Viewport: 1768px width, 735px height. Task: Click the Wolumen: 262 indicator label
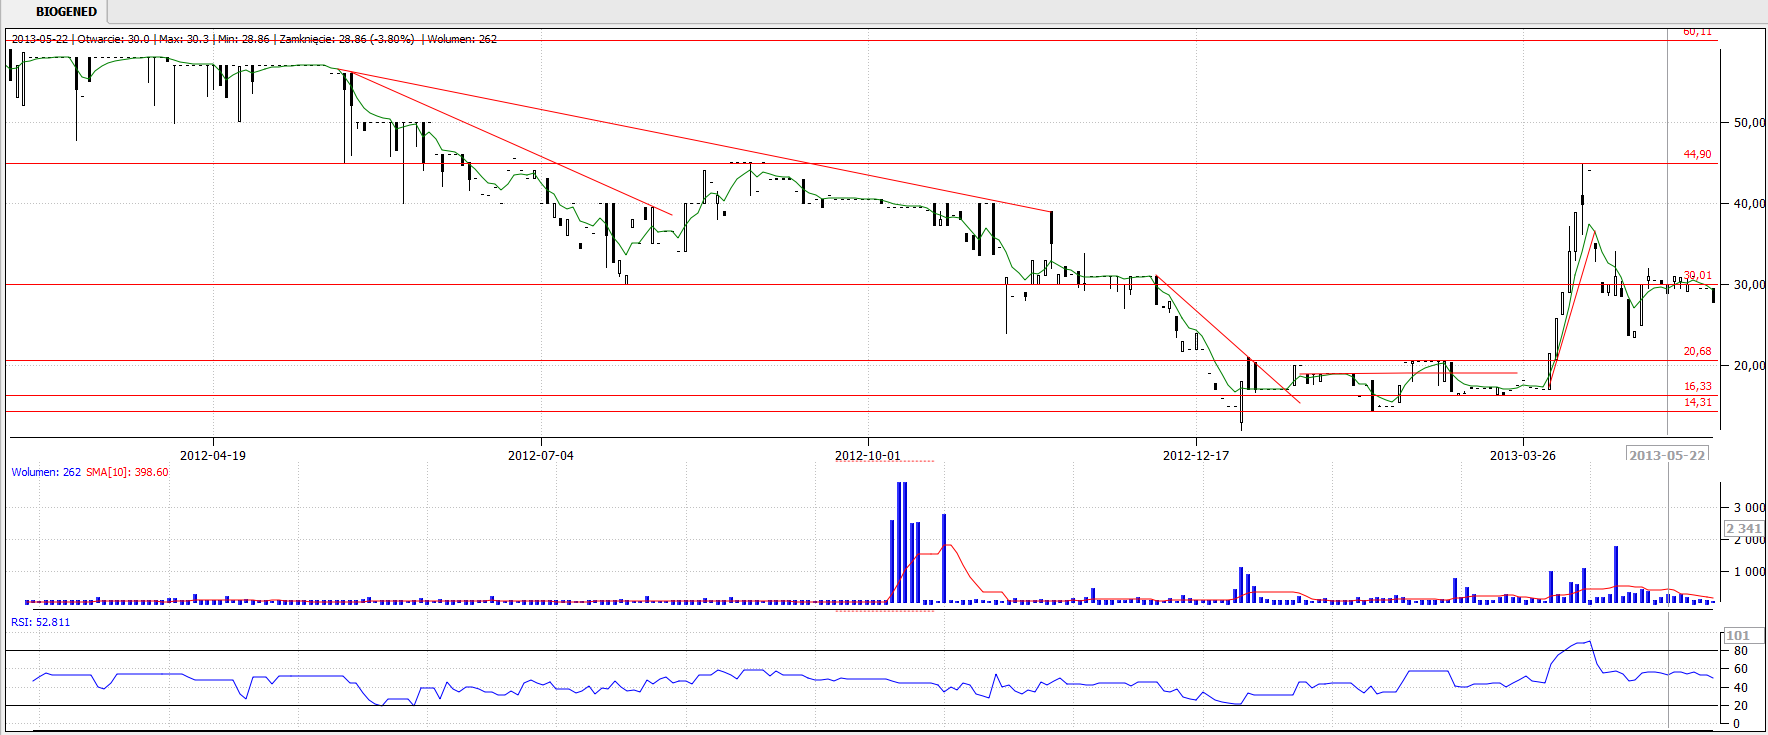(46, 472)
